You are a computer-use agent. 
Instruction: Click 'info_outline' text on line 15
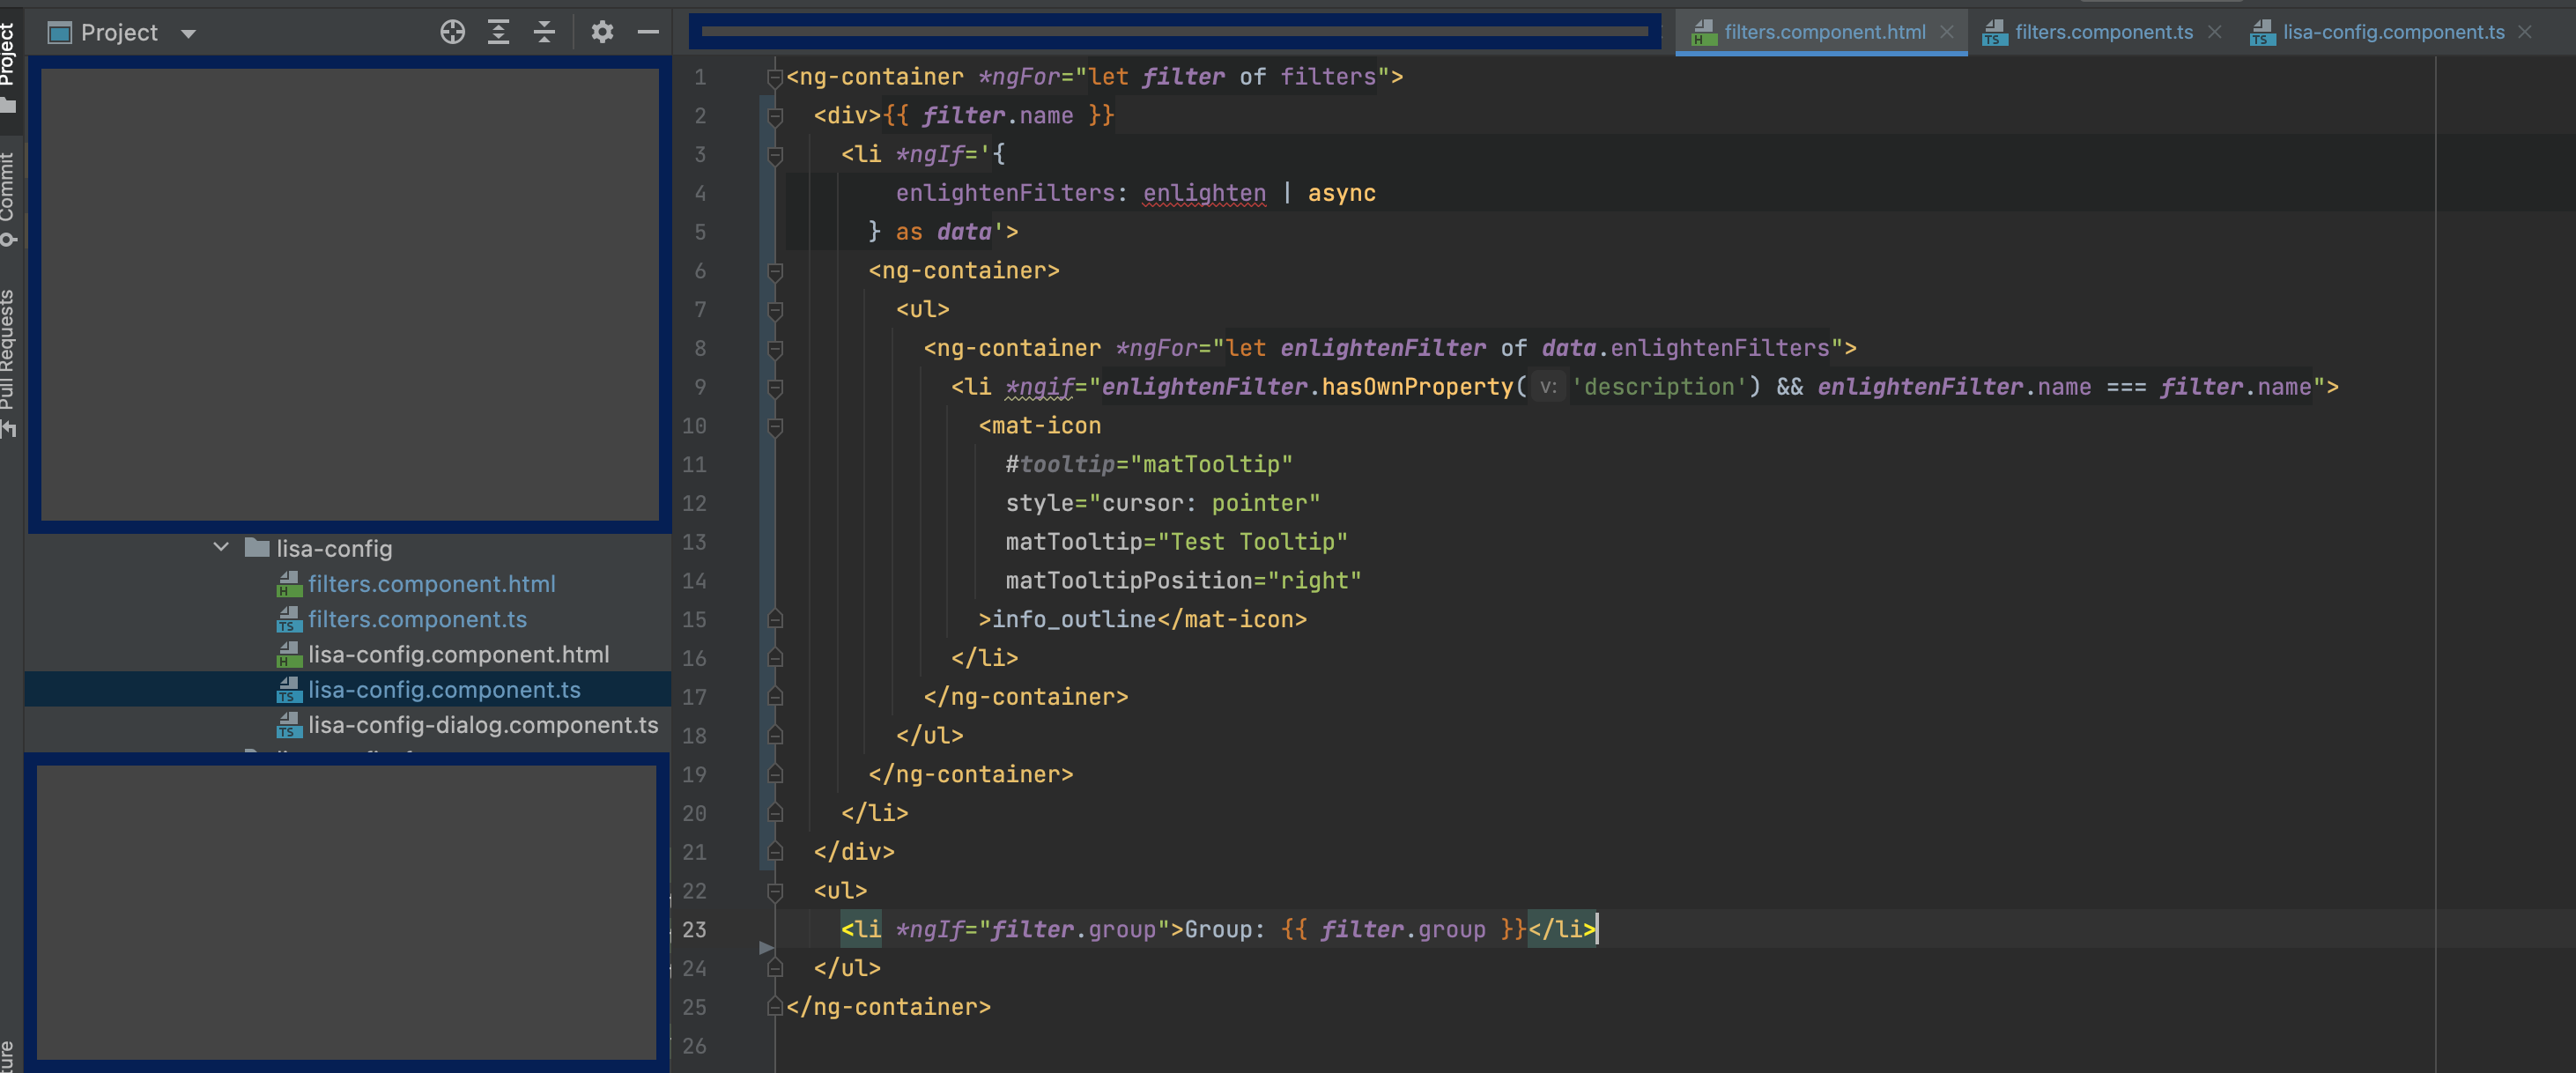pos(1073,619)
